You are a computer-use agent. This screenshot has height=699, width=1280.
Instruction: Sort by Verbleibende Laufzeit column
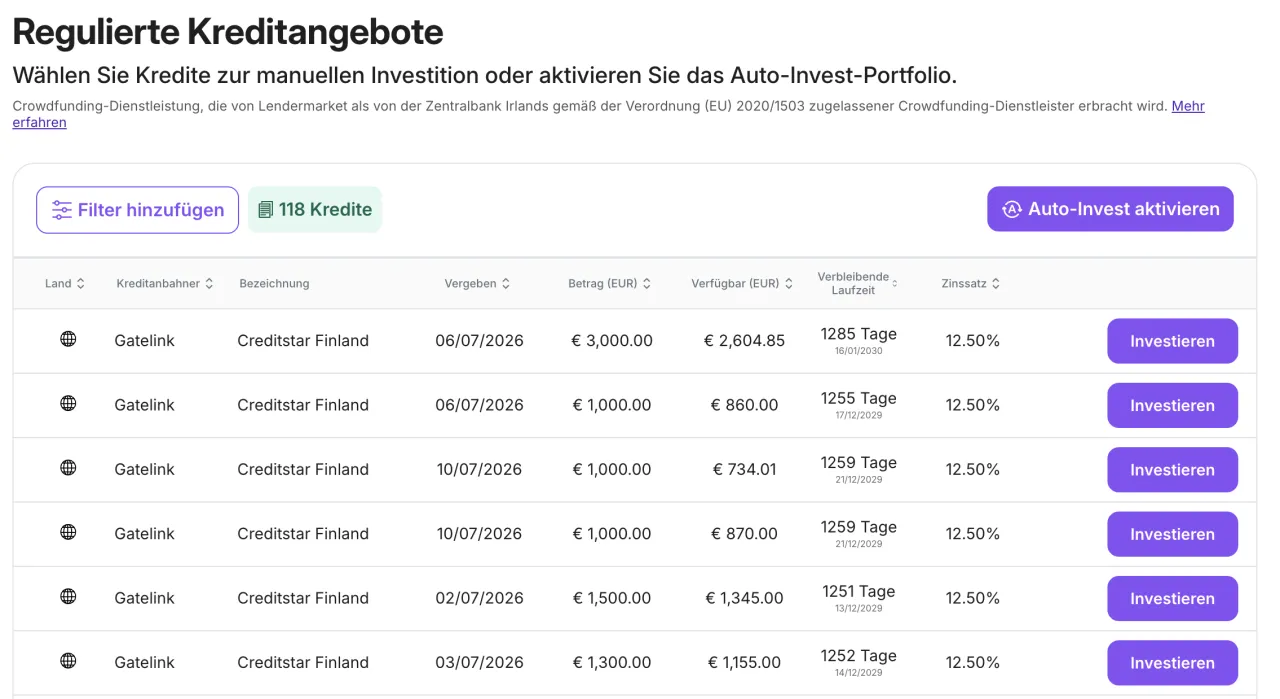coord(857,283)
